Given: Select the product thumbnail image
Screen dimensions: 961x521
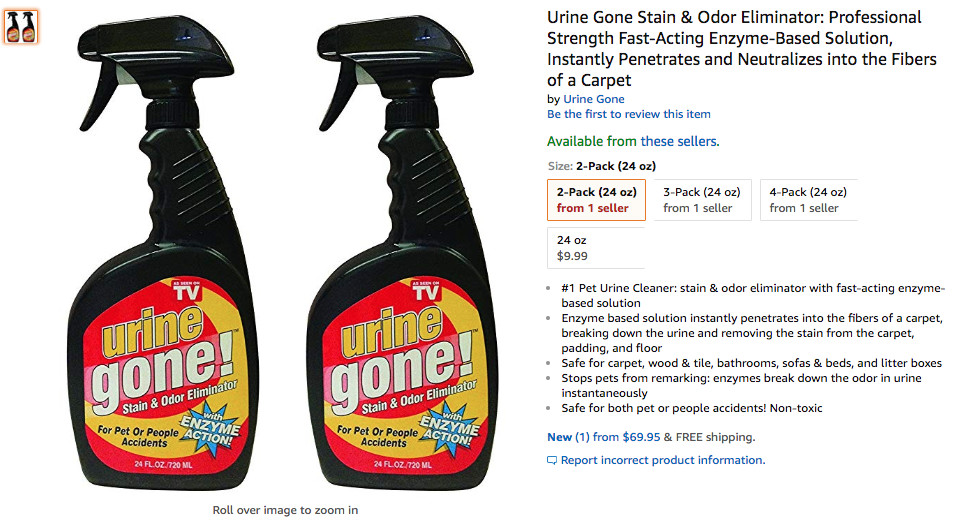Looking at the screenshot, I should (x=21, y=26).
